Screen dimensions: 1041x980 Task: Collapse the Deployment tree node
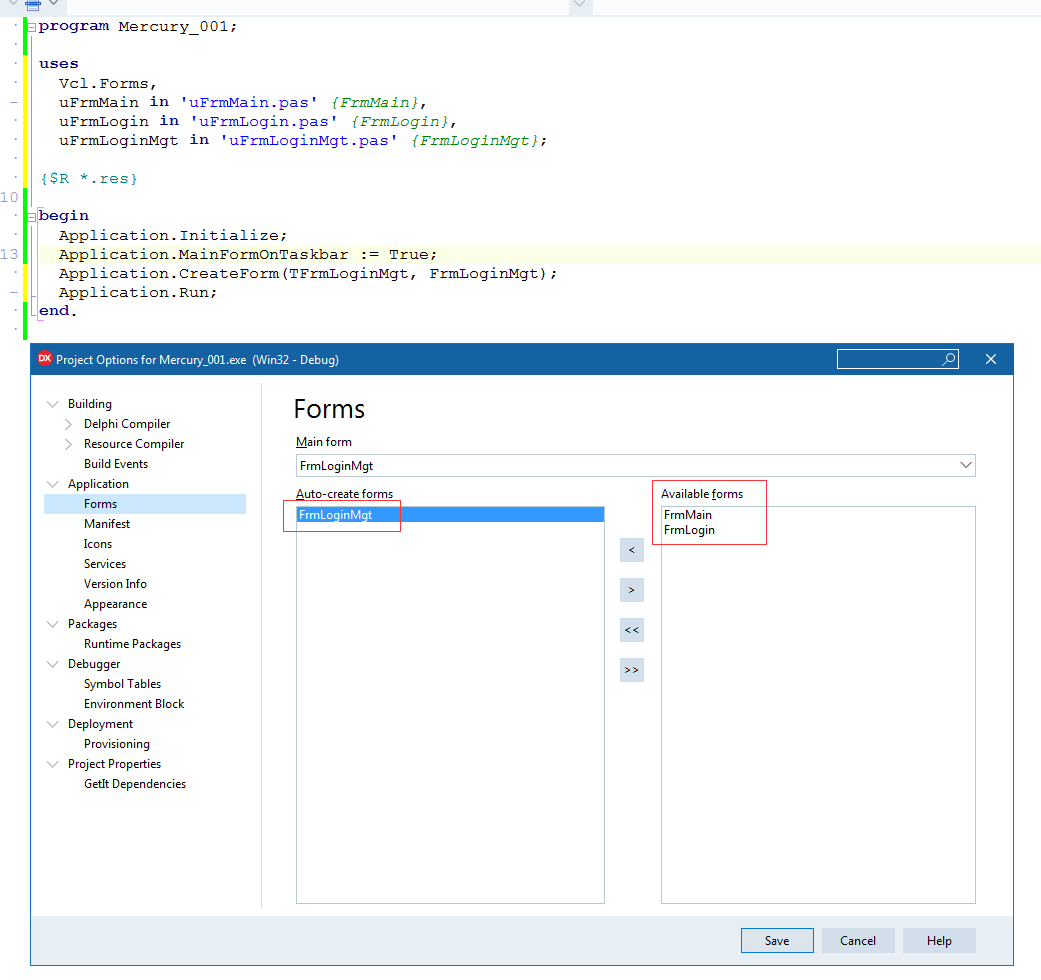tap(52, 724)
